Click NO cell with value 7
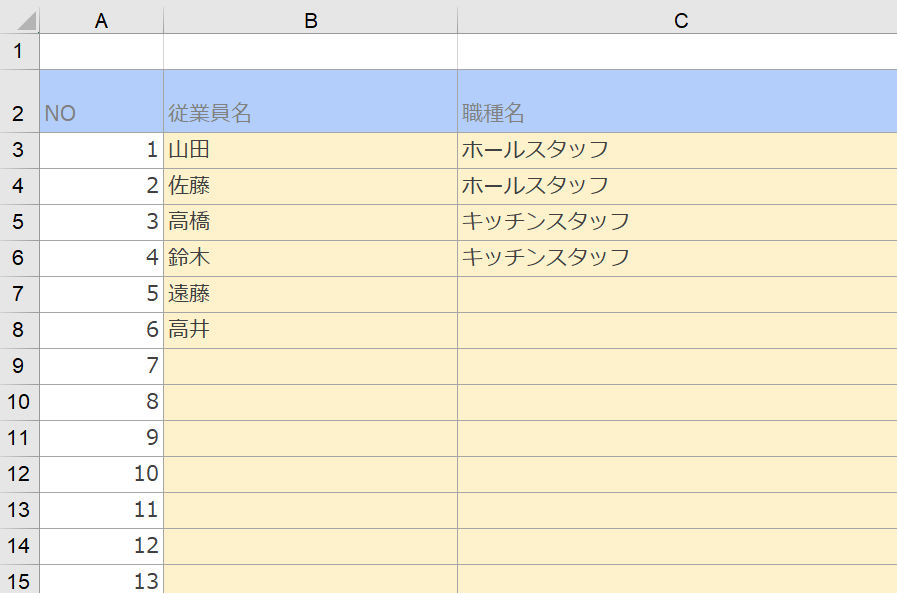The height and width of the screenshot is (593, 897). coord(101,367)
